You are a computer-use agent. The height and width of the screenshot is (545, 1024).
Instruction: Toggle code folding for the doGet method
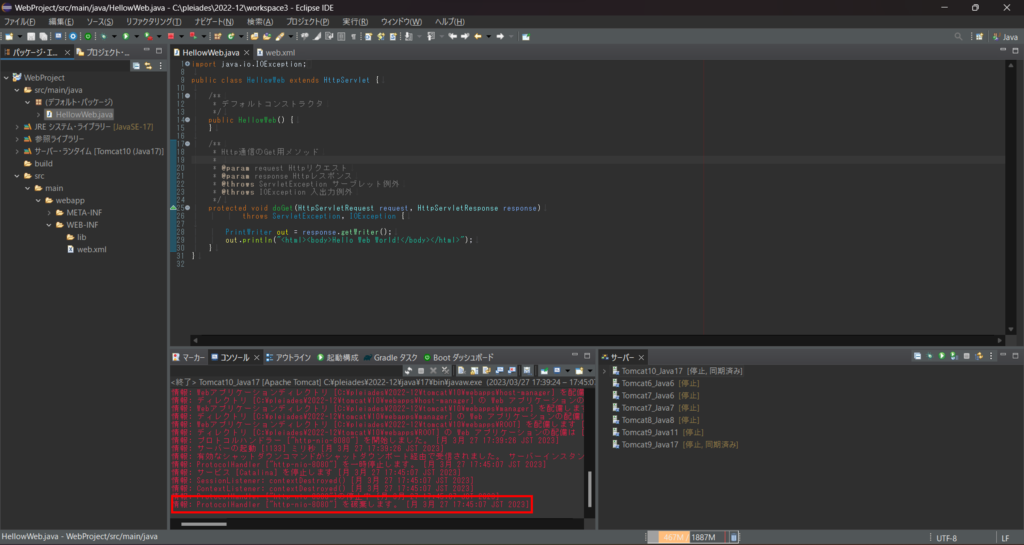click(x=186, y=208)
